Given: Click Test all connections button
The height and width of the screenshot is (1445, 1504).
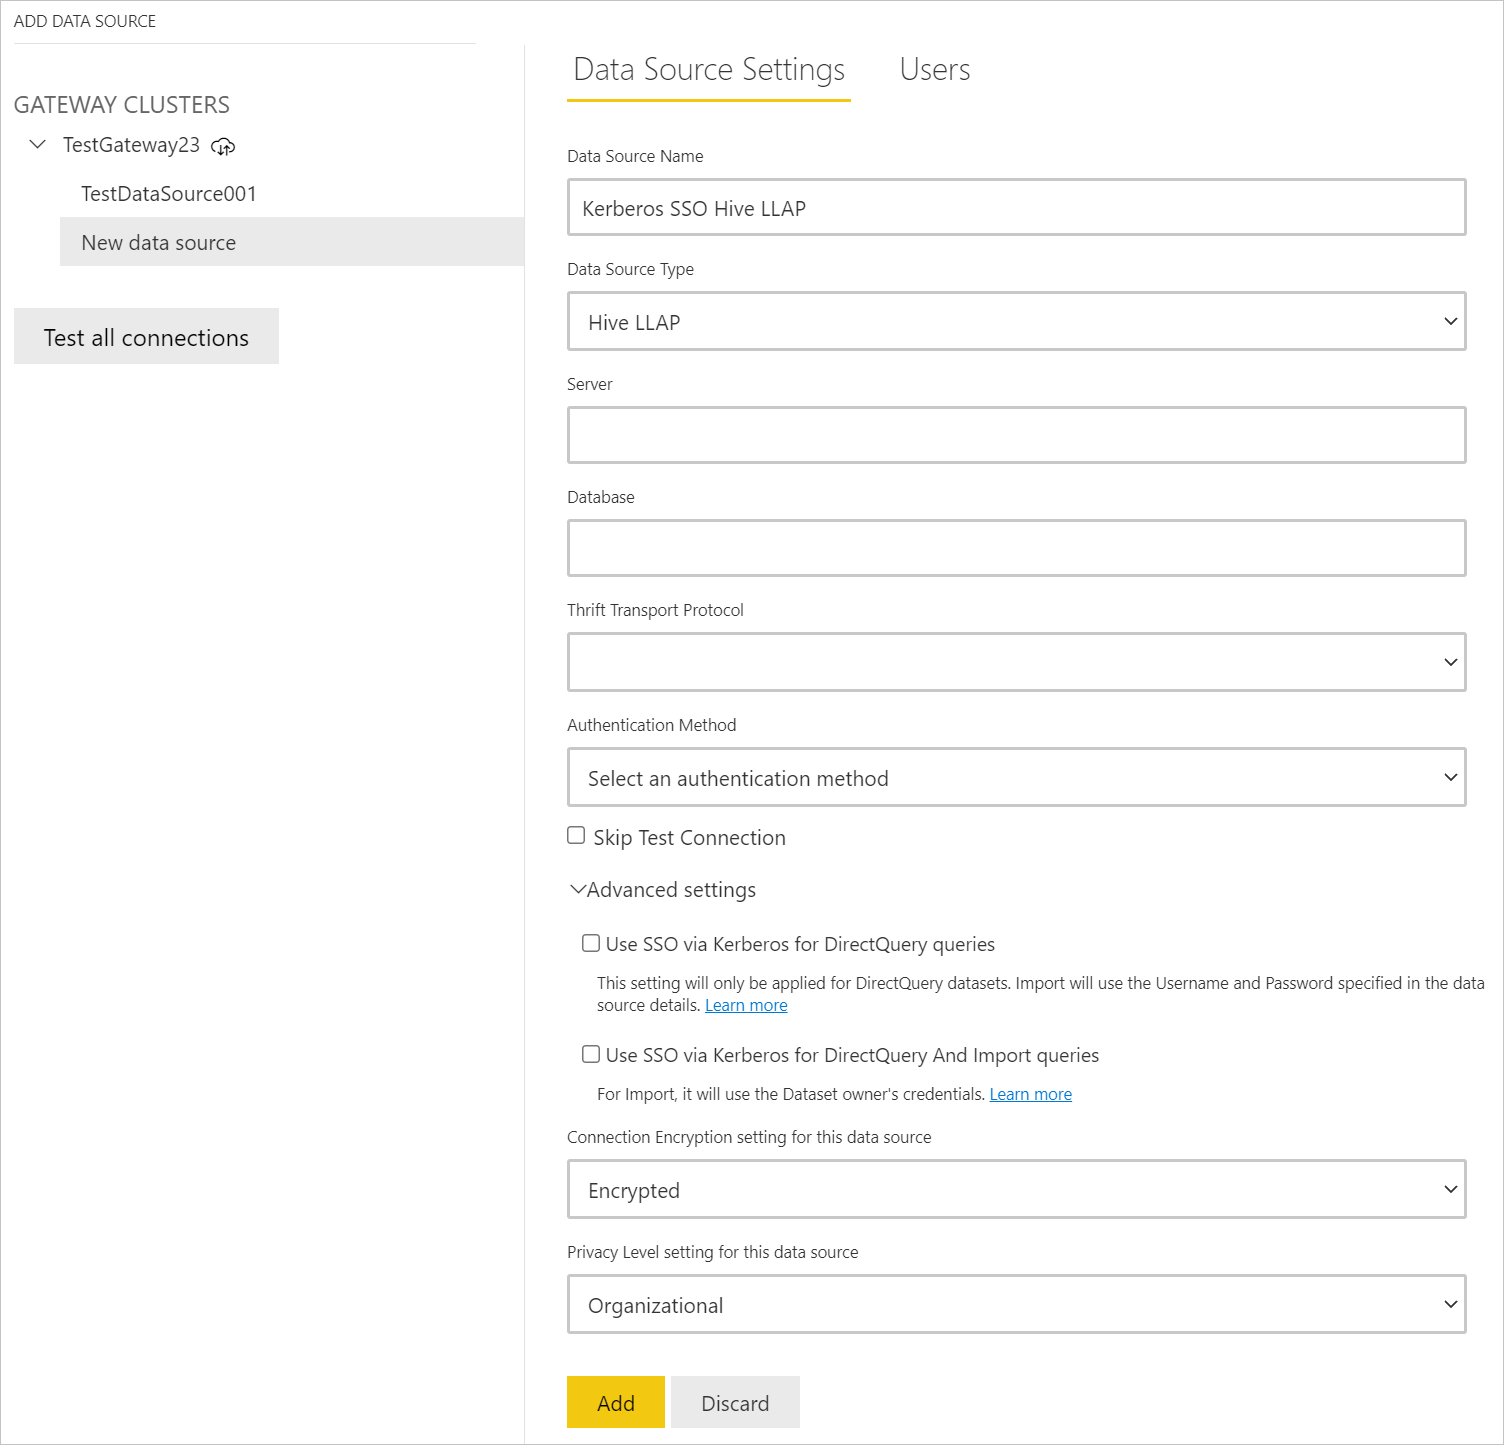Looking at the screenshot, I should click(146, 337).
